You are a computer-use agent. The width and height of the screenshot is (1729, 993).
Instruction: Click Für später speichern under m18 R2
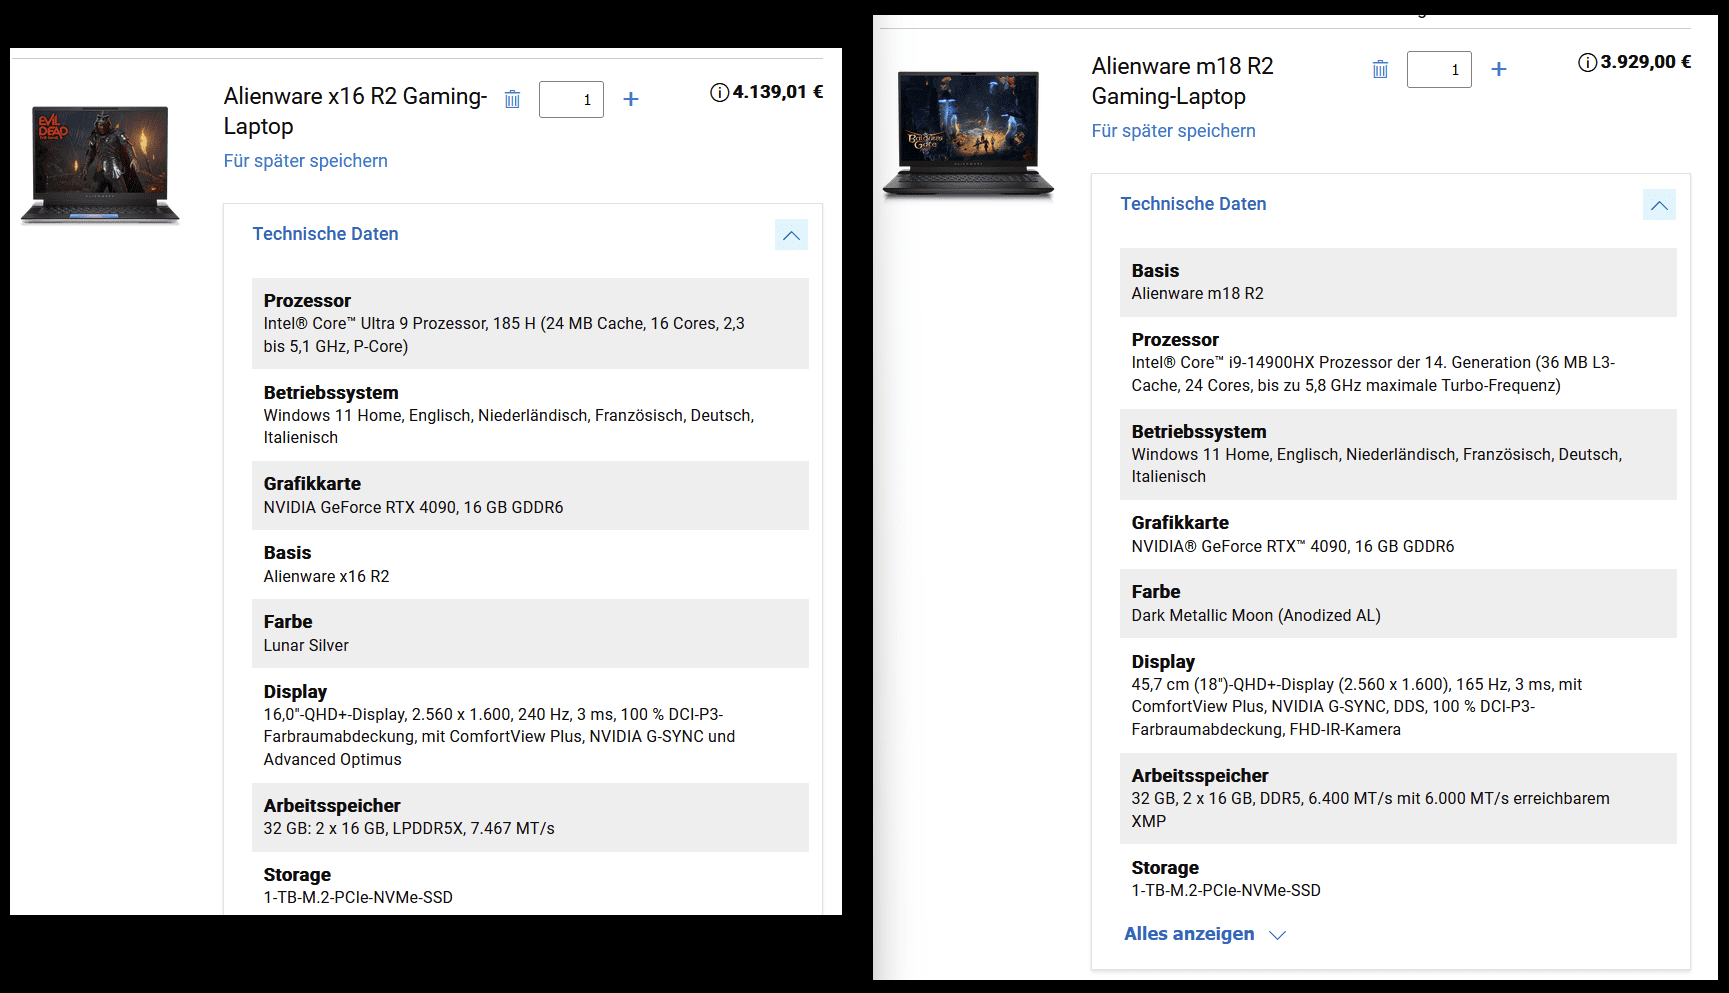click(1173, 131)
